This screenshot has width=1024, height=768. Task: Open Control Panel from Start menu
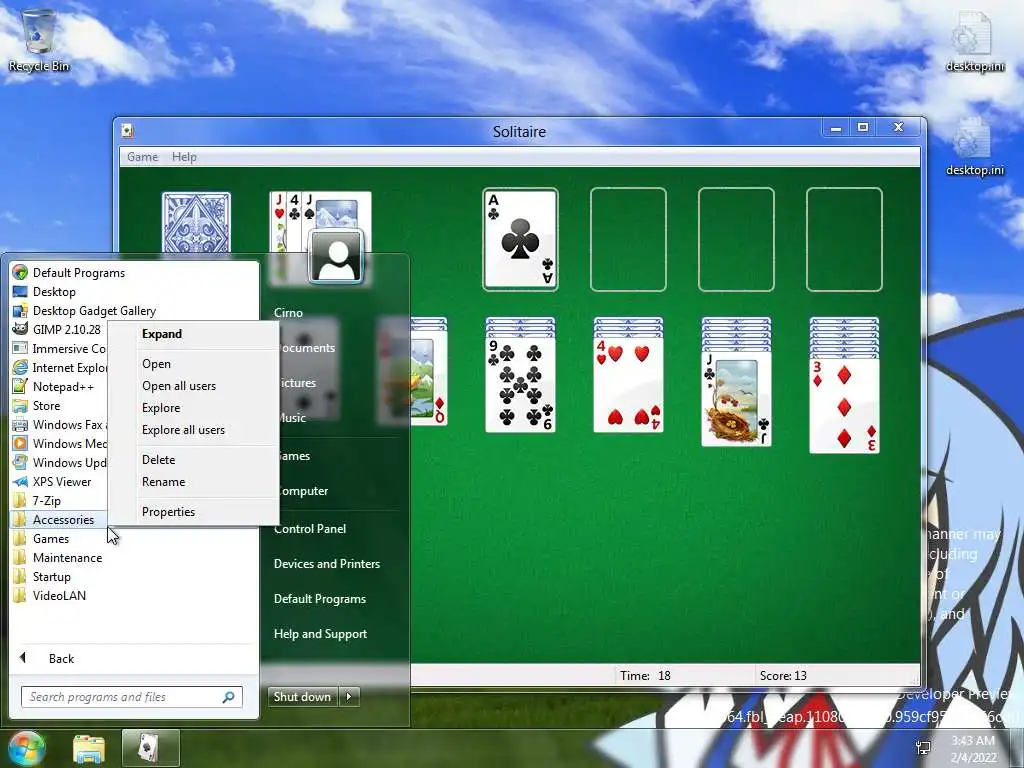pyautogui.click(x=310, y=529)
